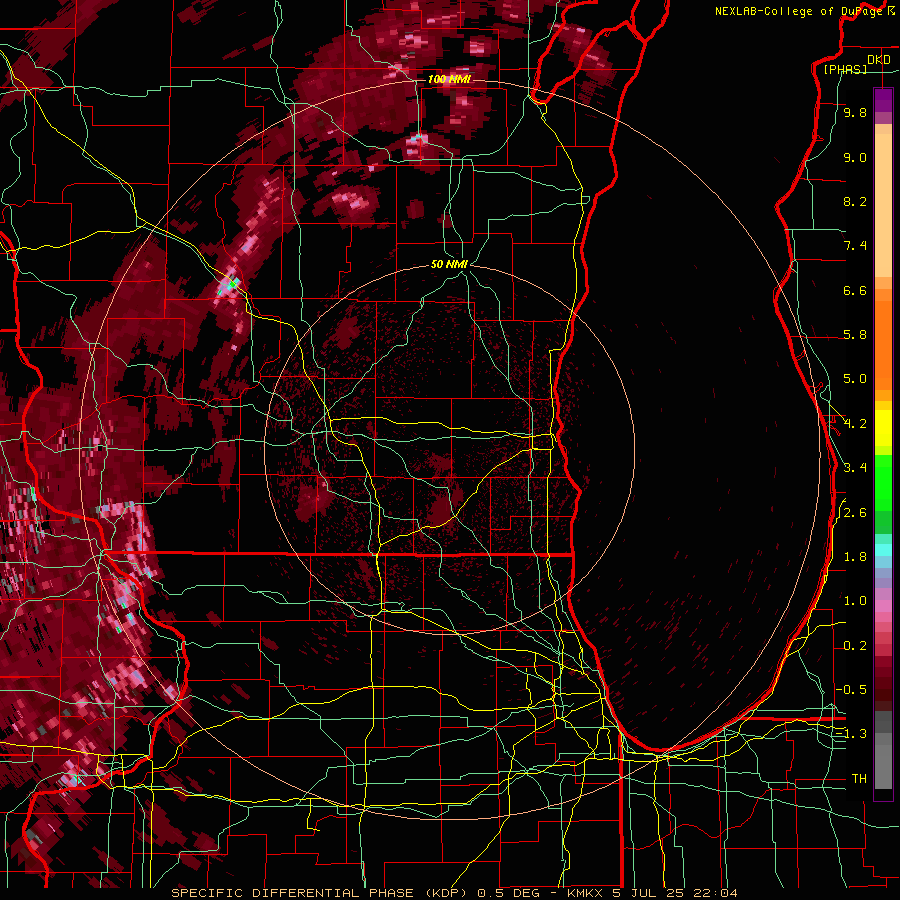
Task: Pick the bright green segment of the color bar
Action: (883, 485)
